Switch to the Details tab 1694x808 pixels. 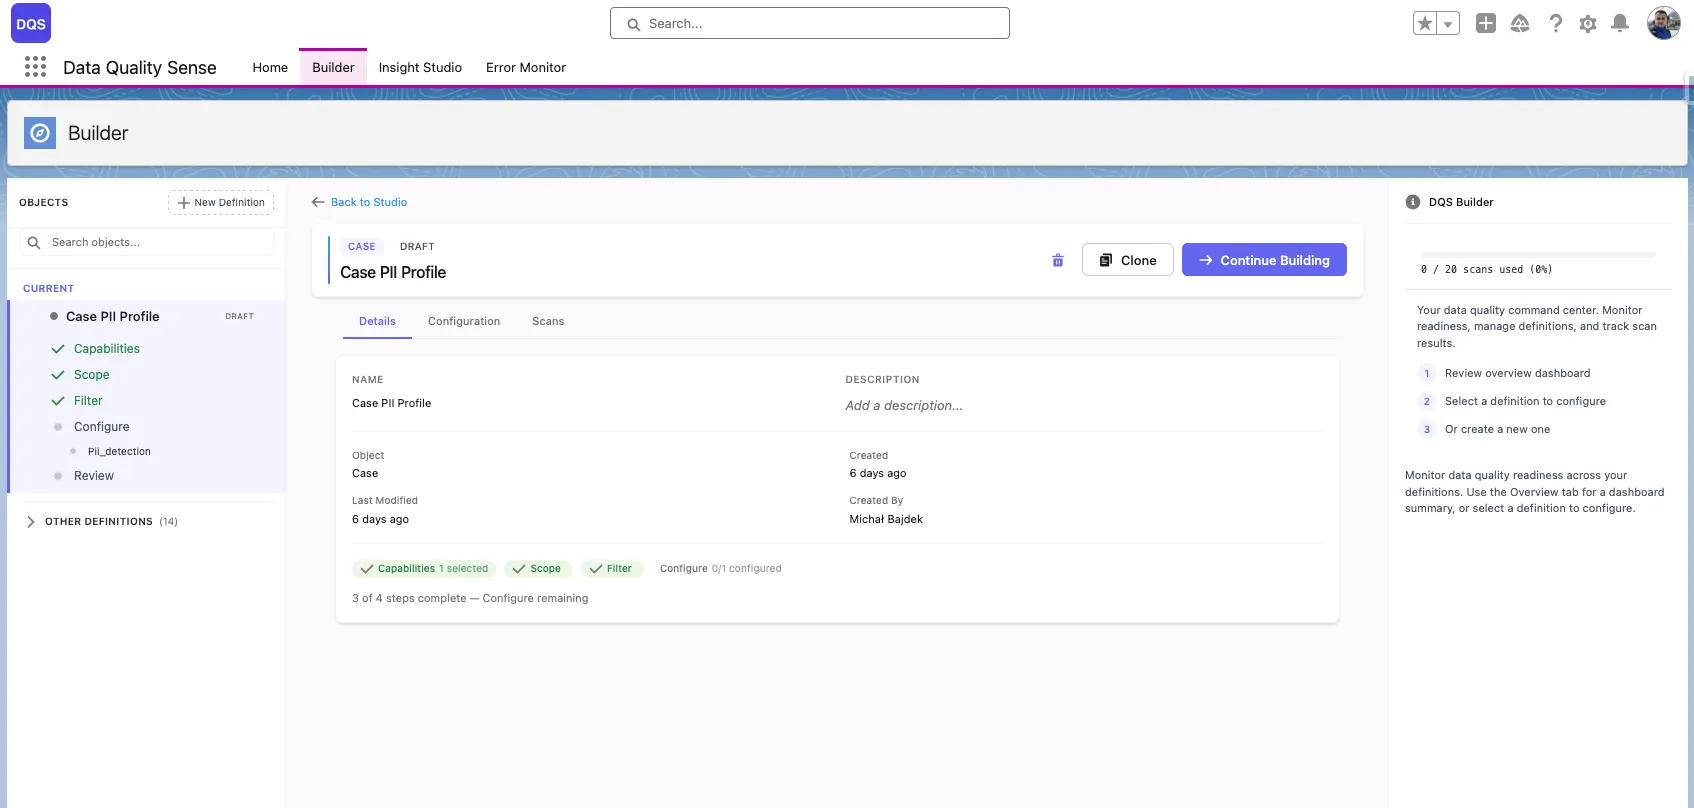377,321
